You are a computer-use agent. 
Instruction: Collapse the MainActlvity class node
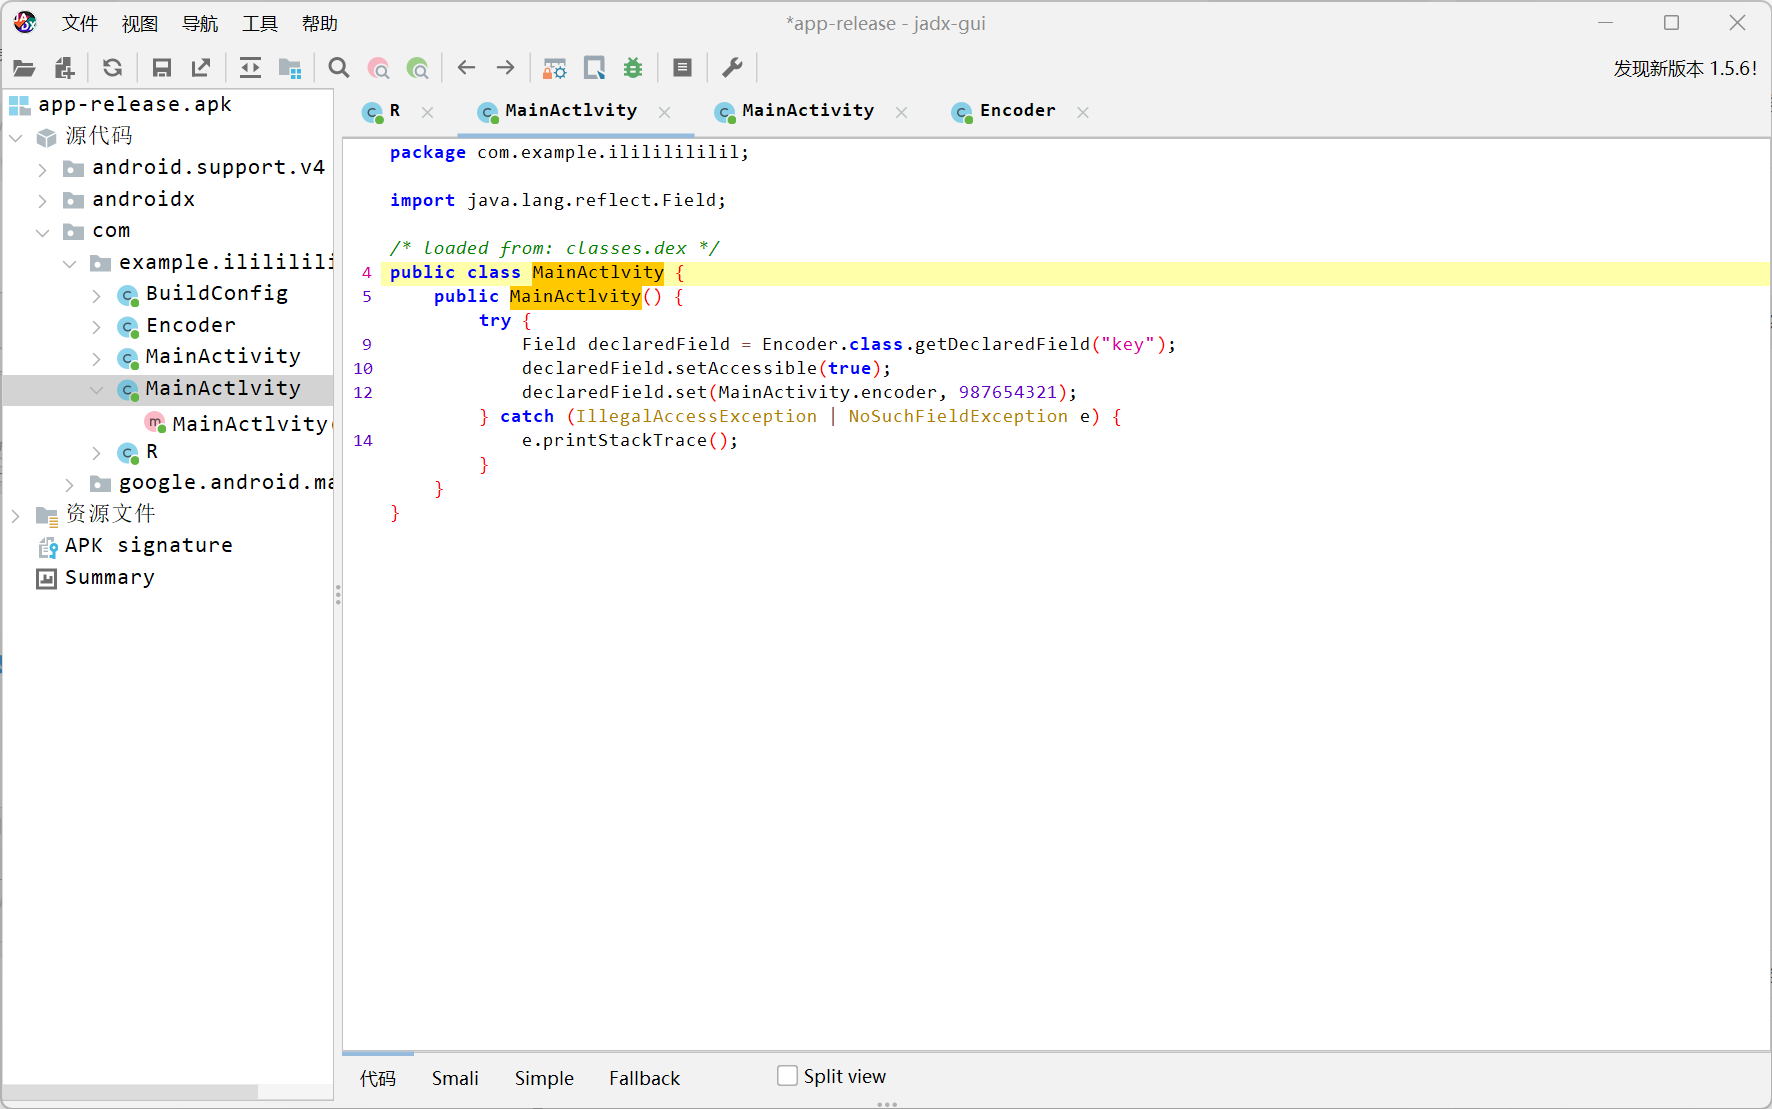(96, 389)
